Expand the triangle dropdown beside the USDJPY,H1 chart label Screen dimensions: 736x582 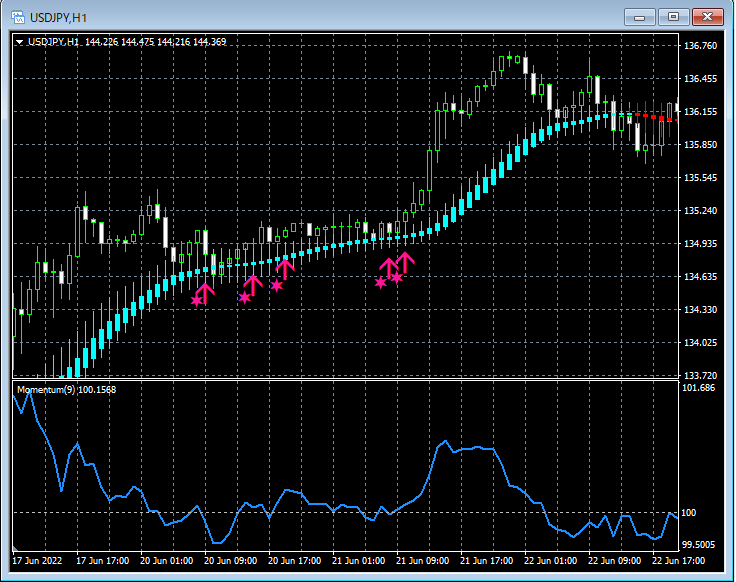click(19, 42)
